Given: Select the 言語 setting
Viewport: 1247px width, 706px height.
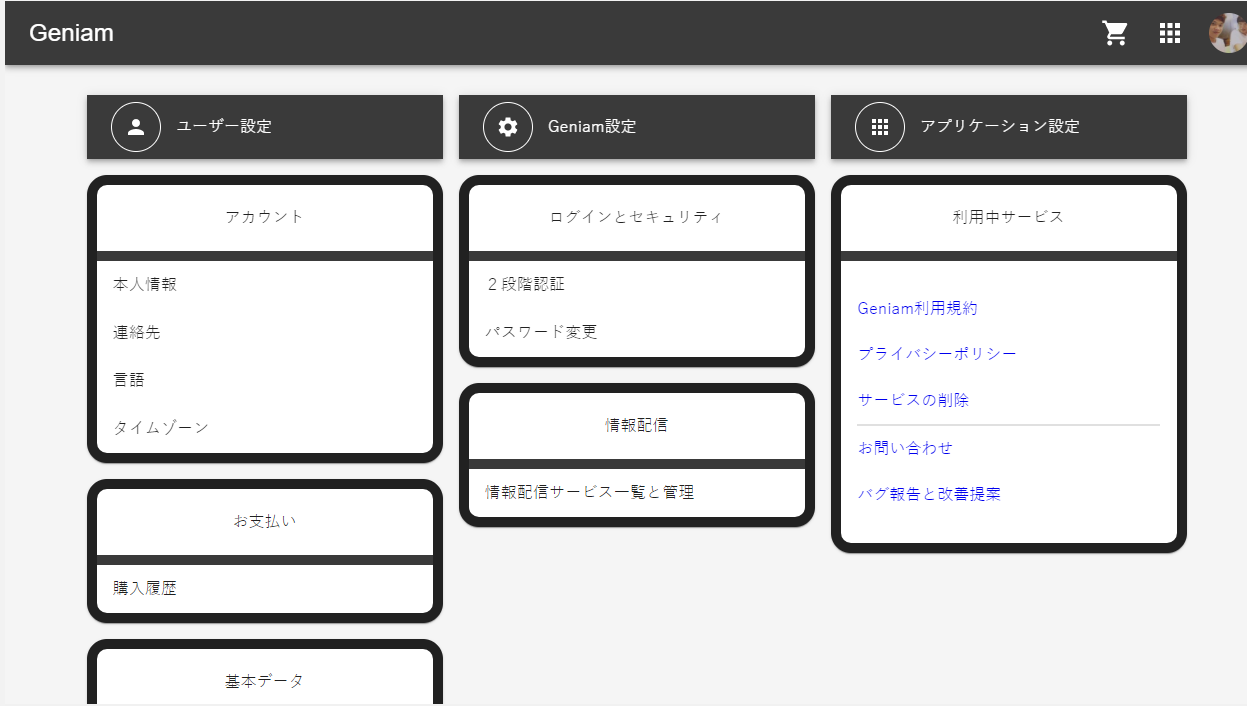Looking at the screenshot, I should (x=129, y=380).
